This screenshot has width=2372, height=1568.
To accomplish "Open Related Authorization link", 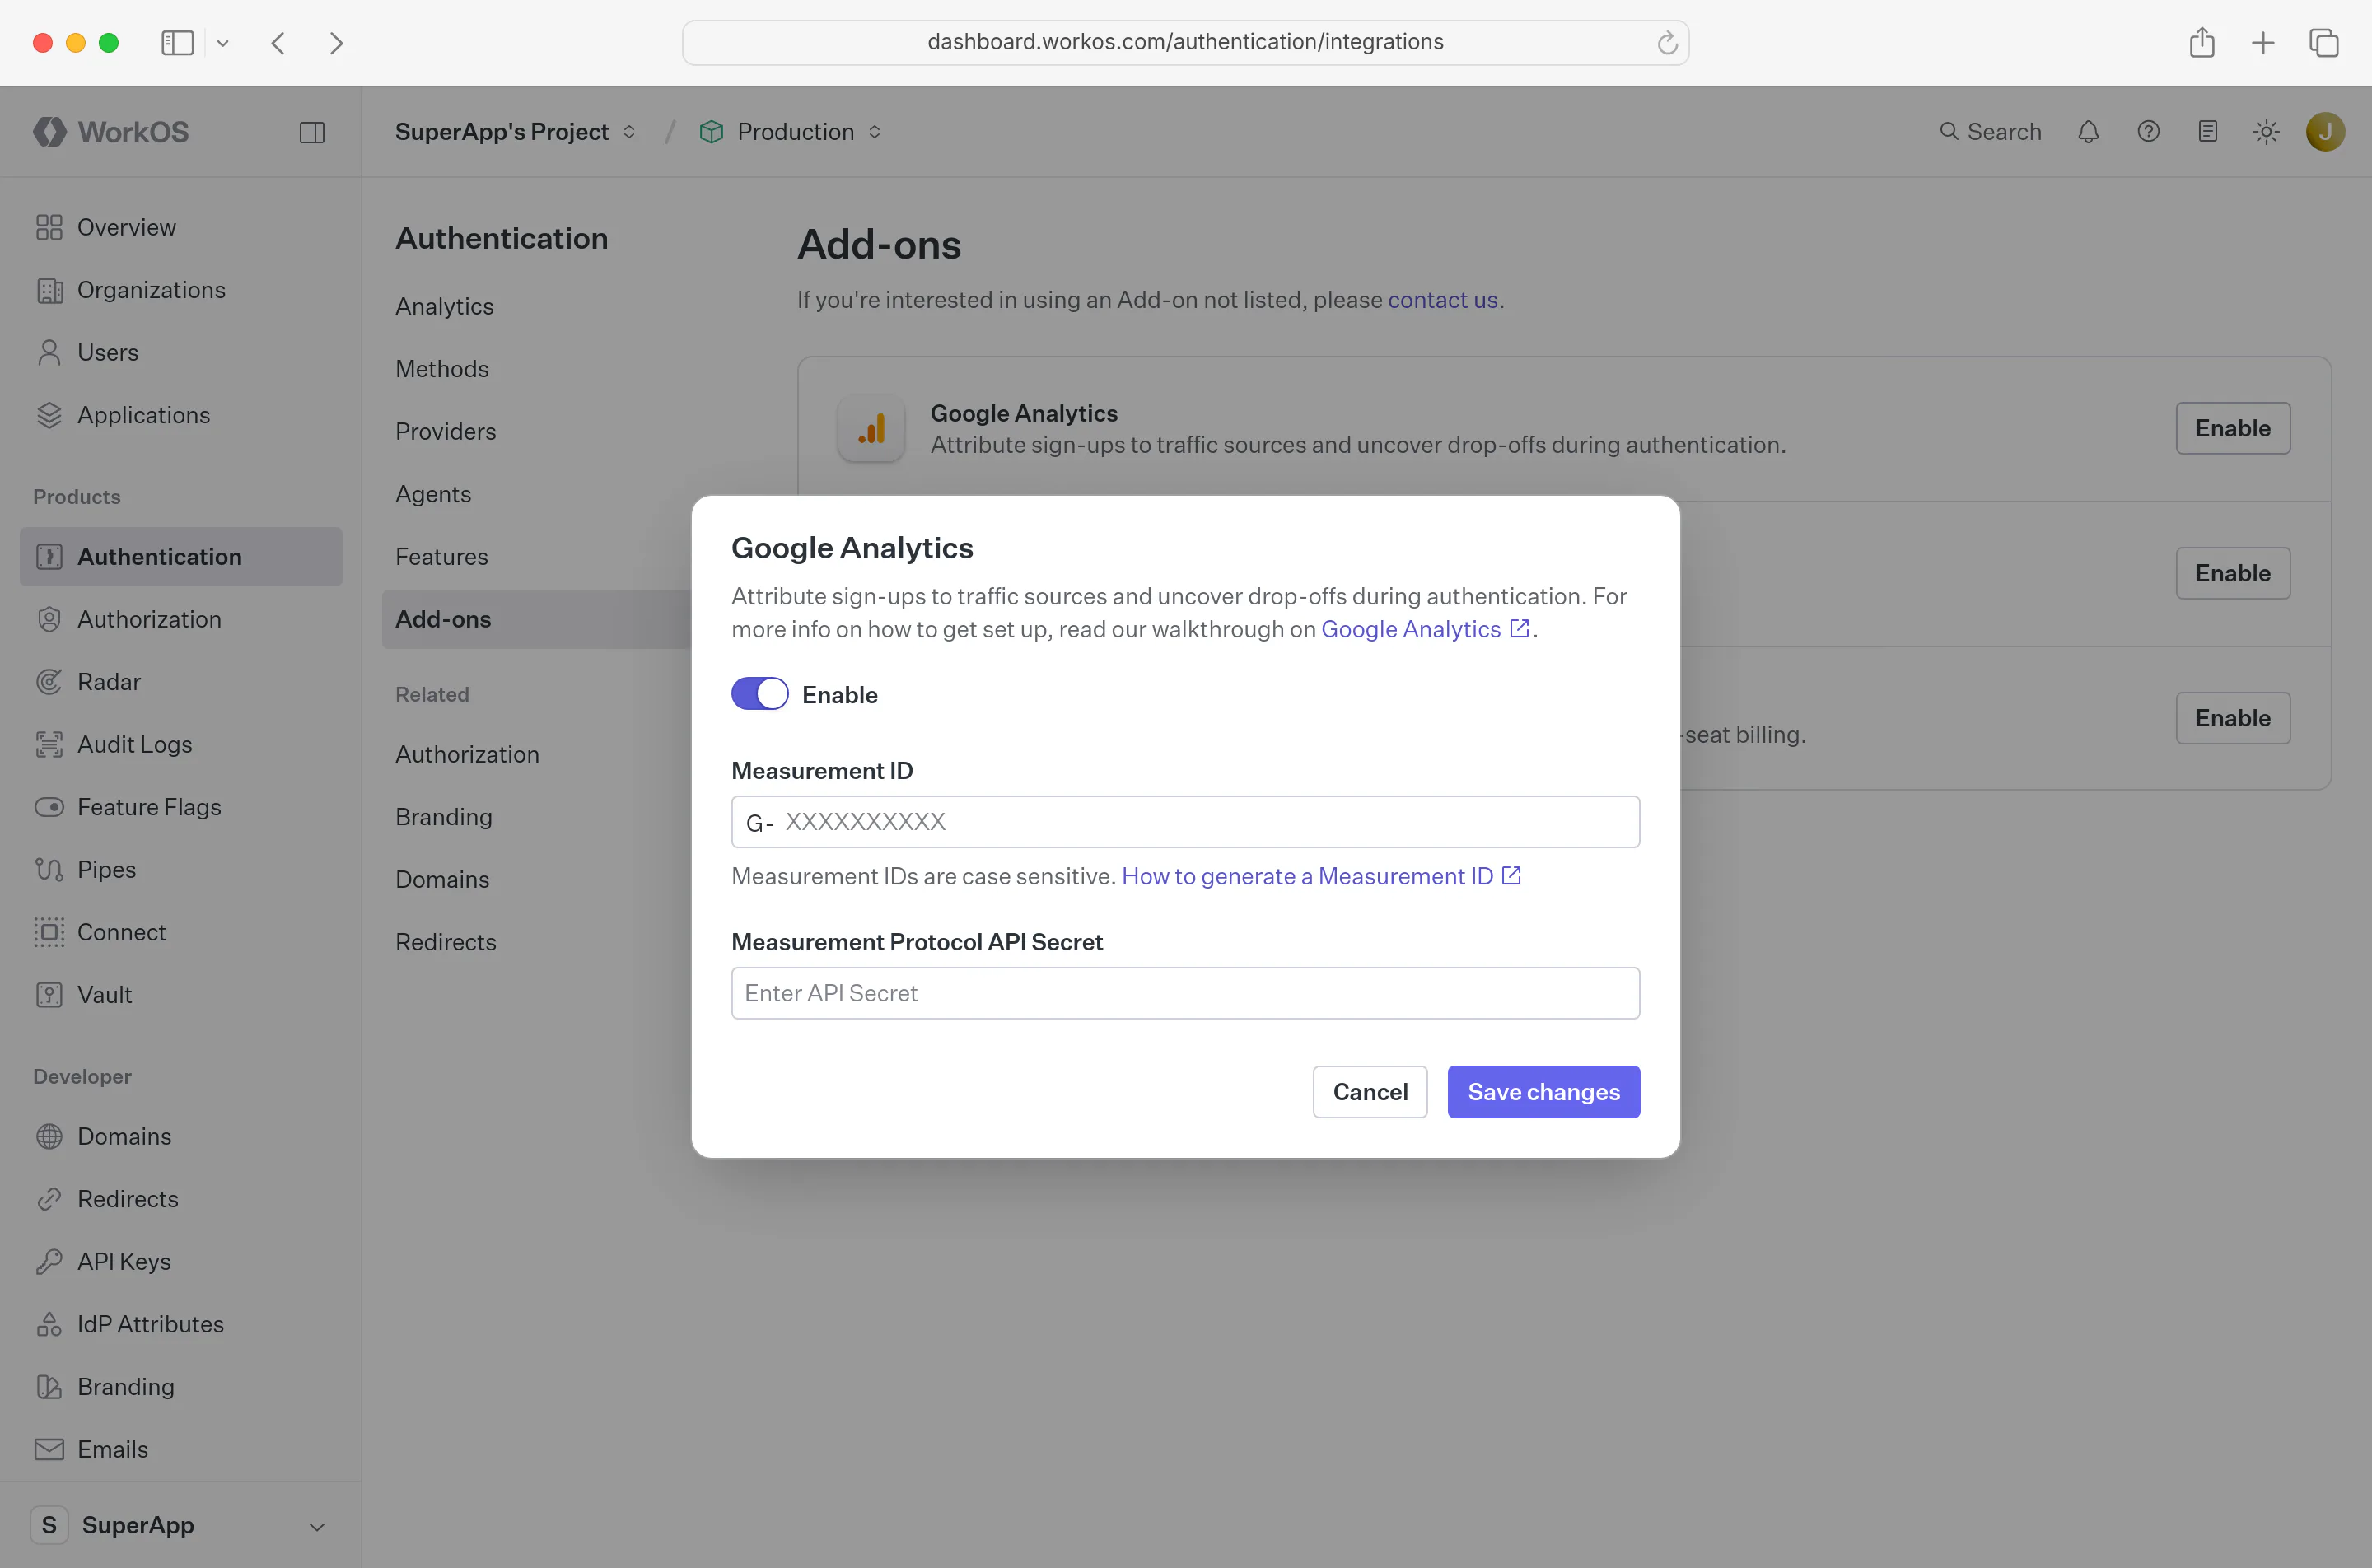I will [x=467, y=754].
